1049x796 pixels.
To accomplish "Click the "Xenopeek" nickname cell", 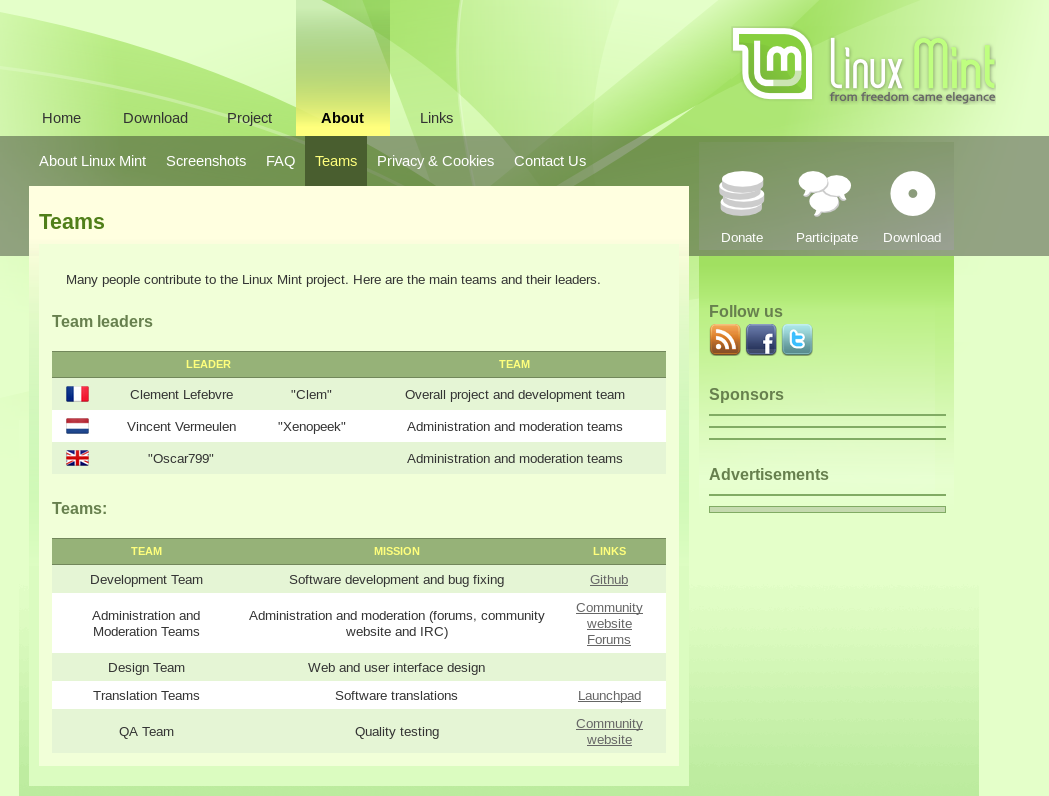I will click(311, 427).
